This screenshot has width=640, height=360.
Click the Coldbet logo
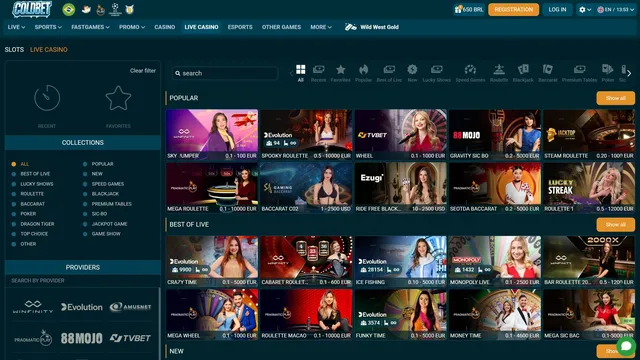coord(32,9)
